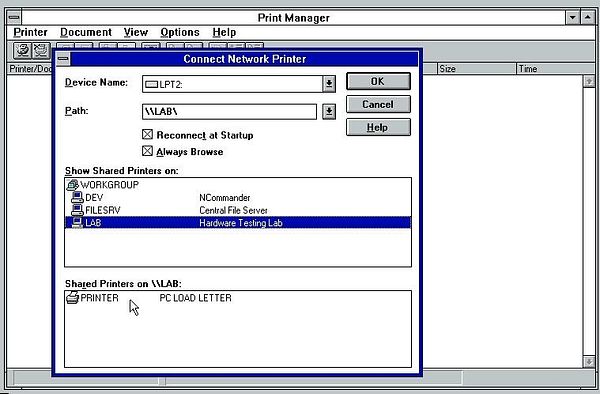
Task: Open the Printer menu
Action: click(30, 33)
